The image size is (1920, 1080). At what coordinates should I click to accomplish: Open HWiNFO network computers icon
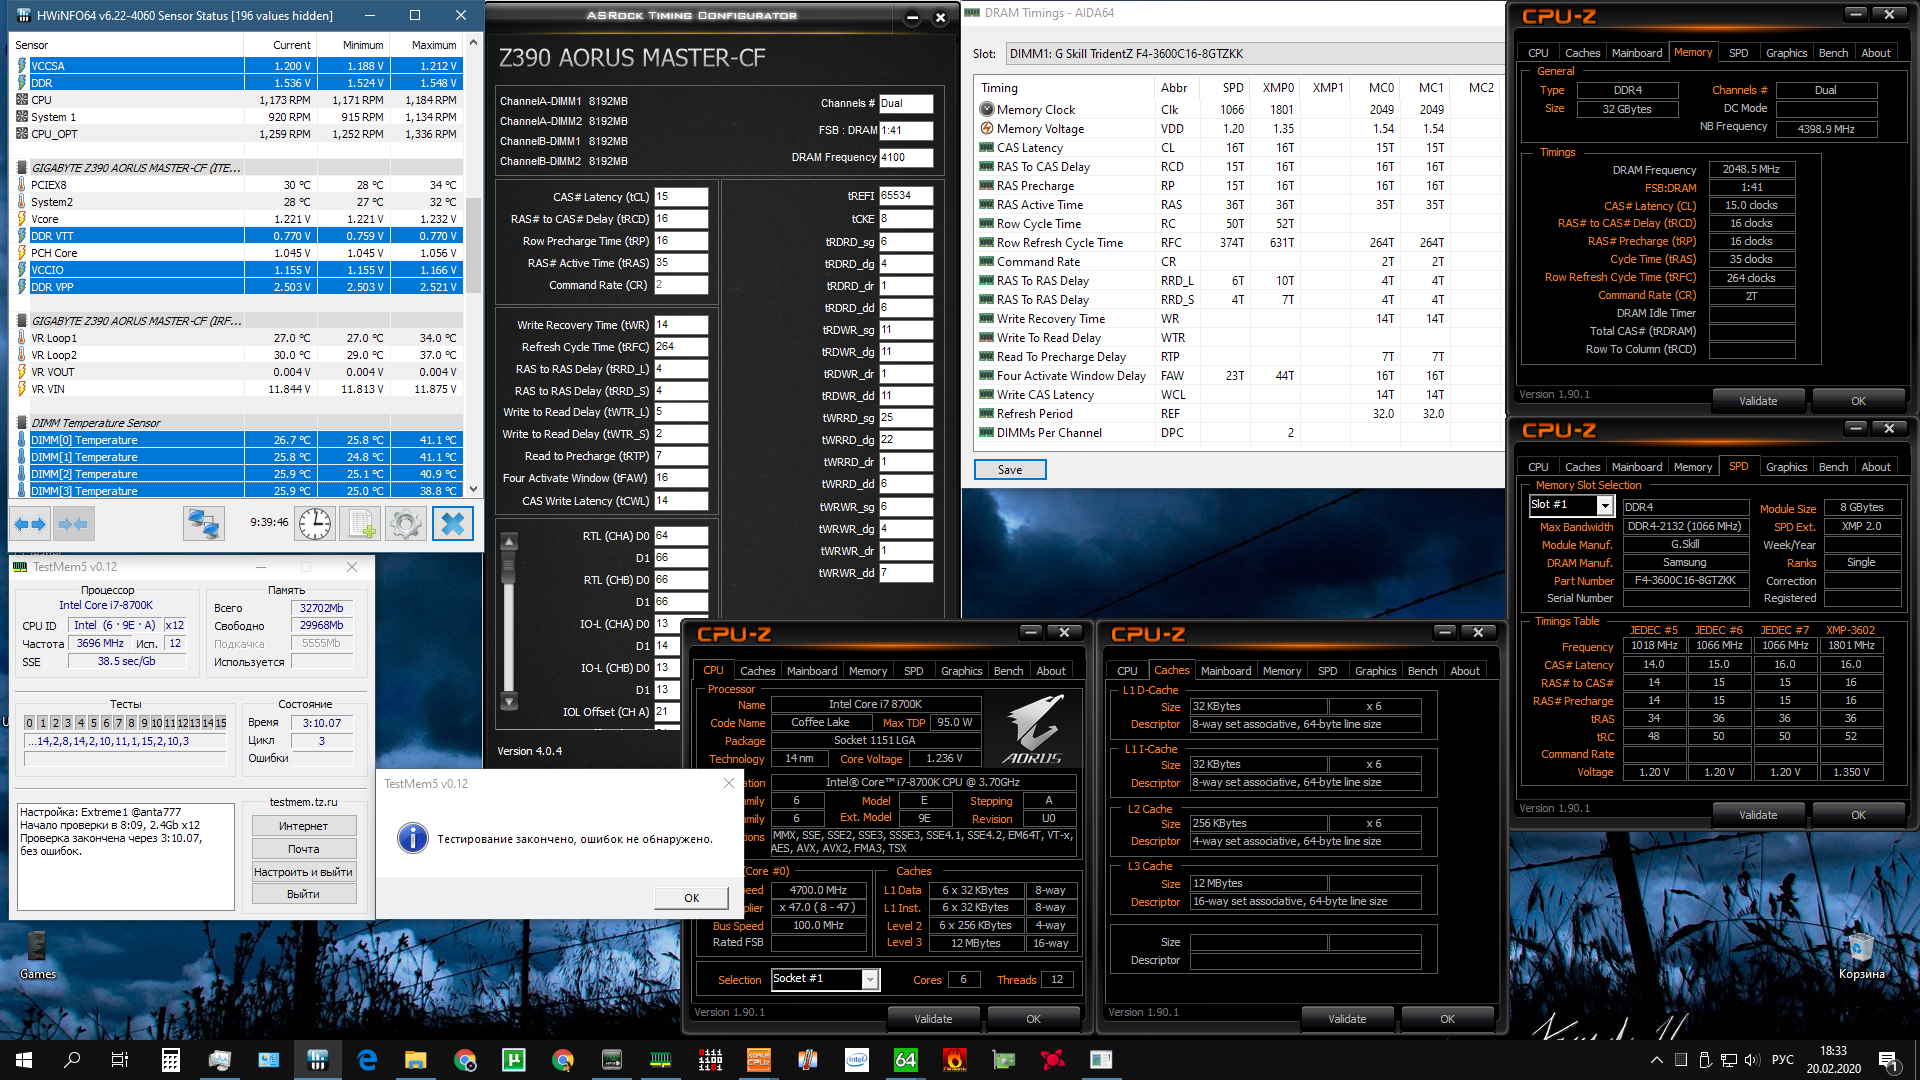point(204,523)
